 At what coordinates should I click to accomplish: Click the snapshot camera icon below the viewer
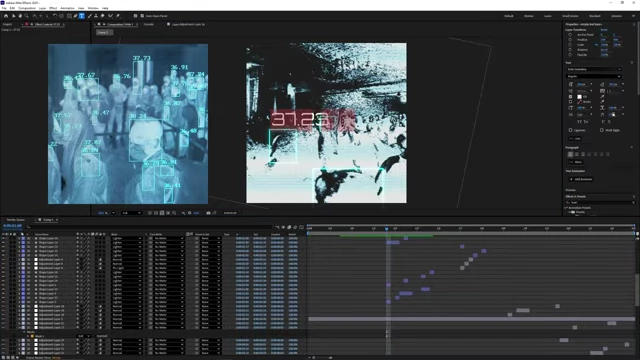point(208,213)
